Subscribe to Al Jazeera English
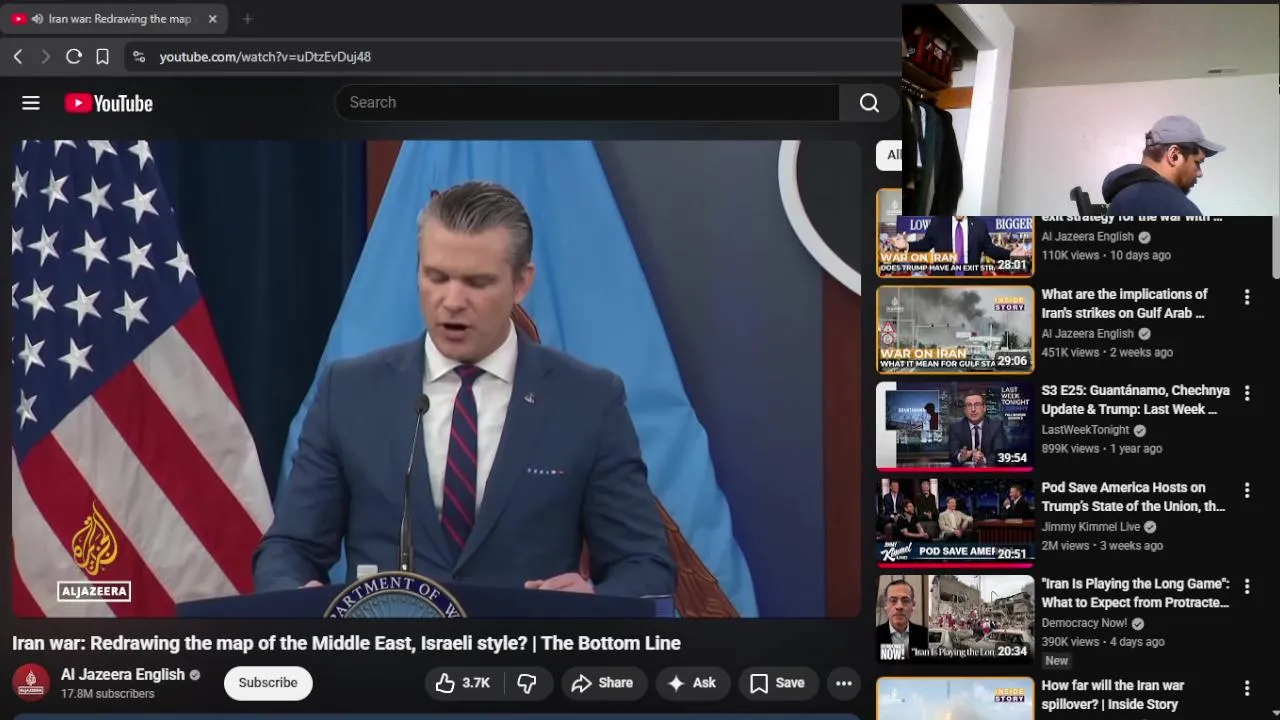 coord(268,683)
